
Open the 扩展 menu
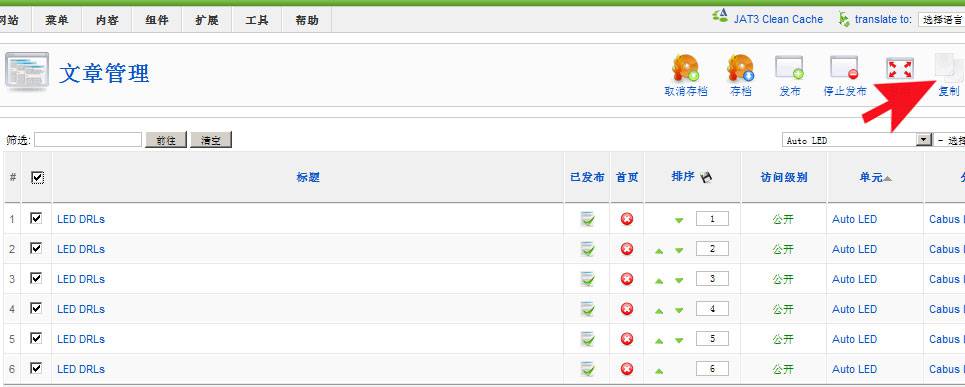point(207,20)
